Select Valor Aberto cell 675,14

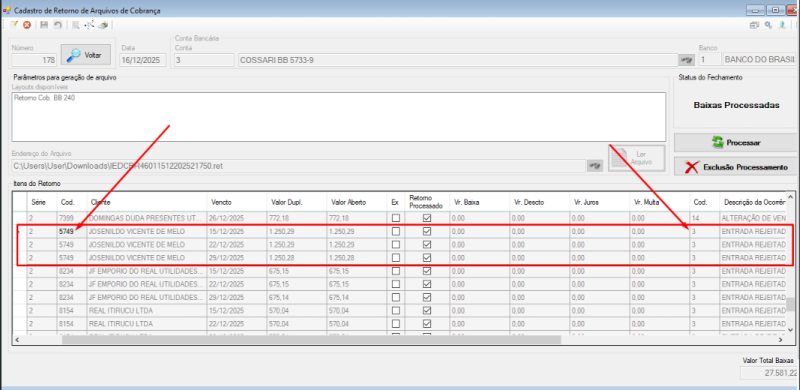click(x=357, y=297)
